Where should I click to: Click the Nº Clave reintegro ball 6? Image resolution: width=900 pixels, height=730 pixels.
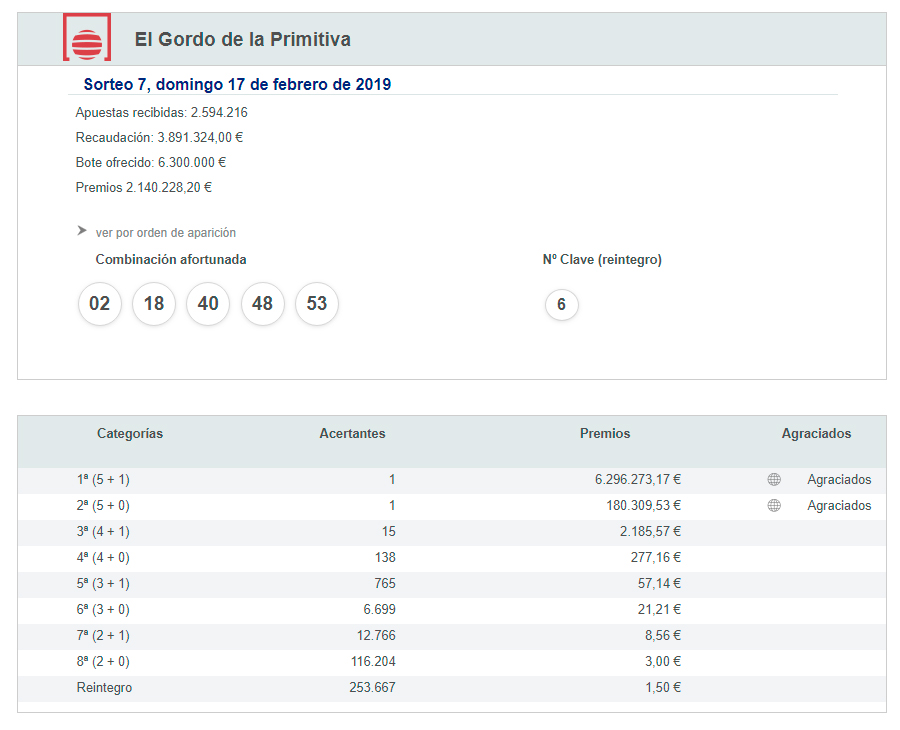click(562, 305)
